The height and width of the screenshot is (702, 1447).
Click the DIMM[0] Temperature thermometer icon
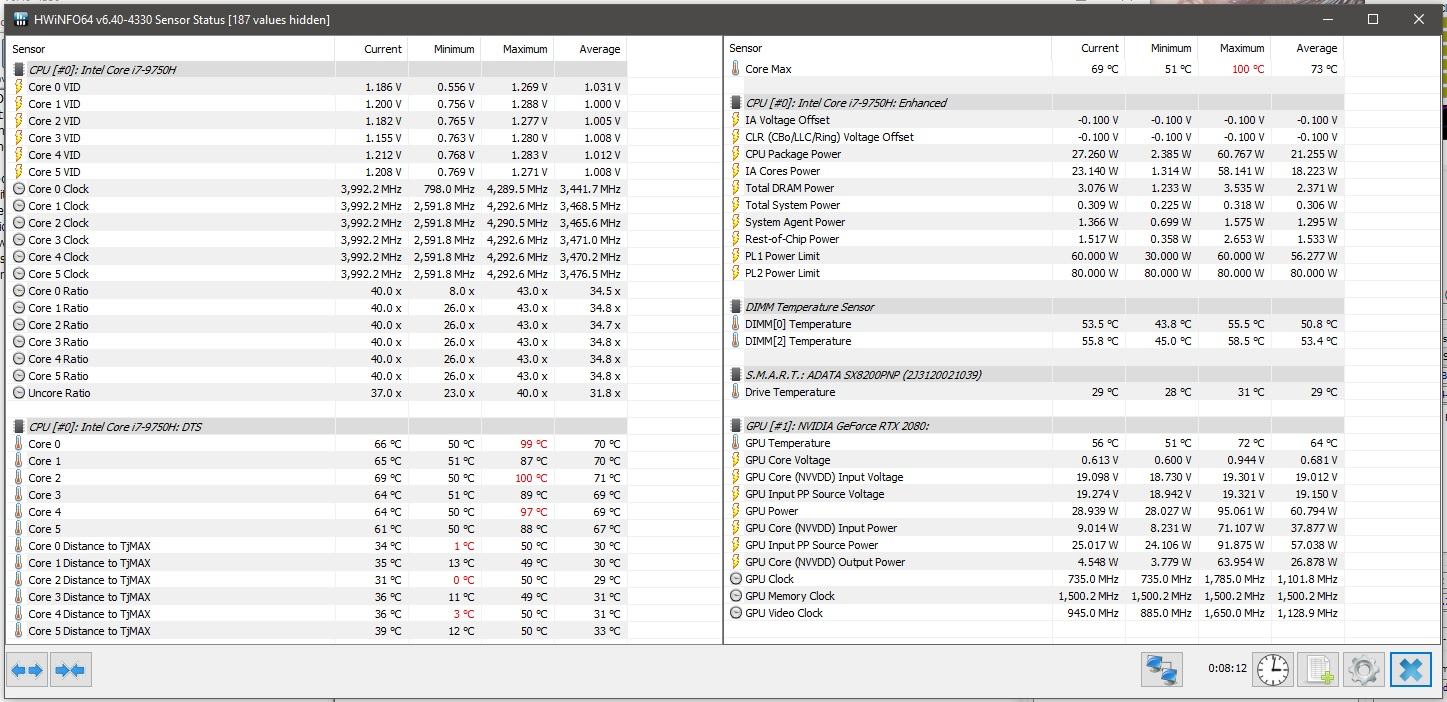click(x=735, y=324)
